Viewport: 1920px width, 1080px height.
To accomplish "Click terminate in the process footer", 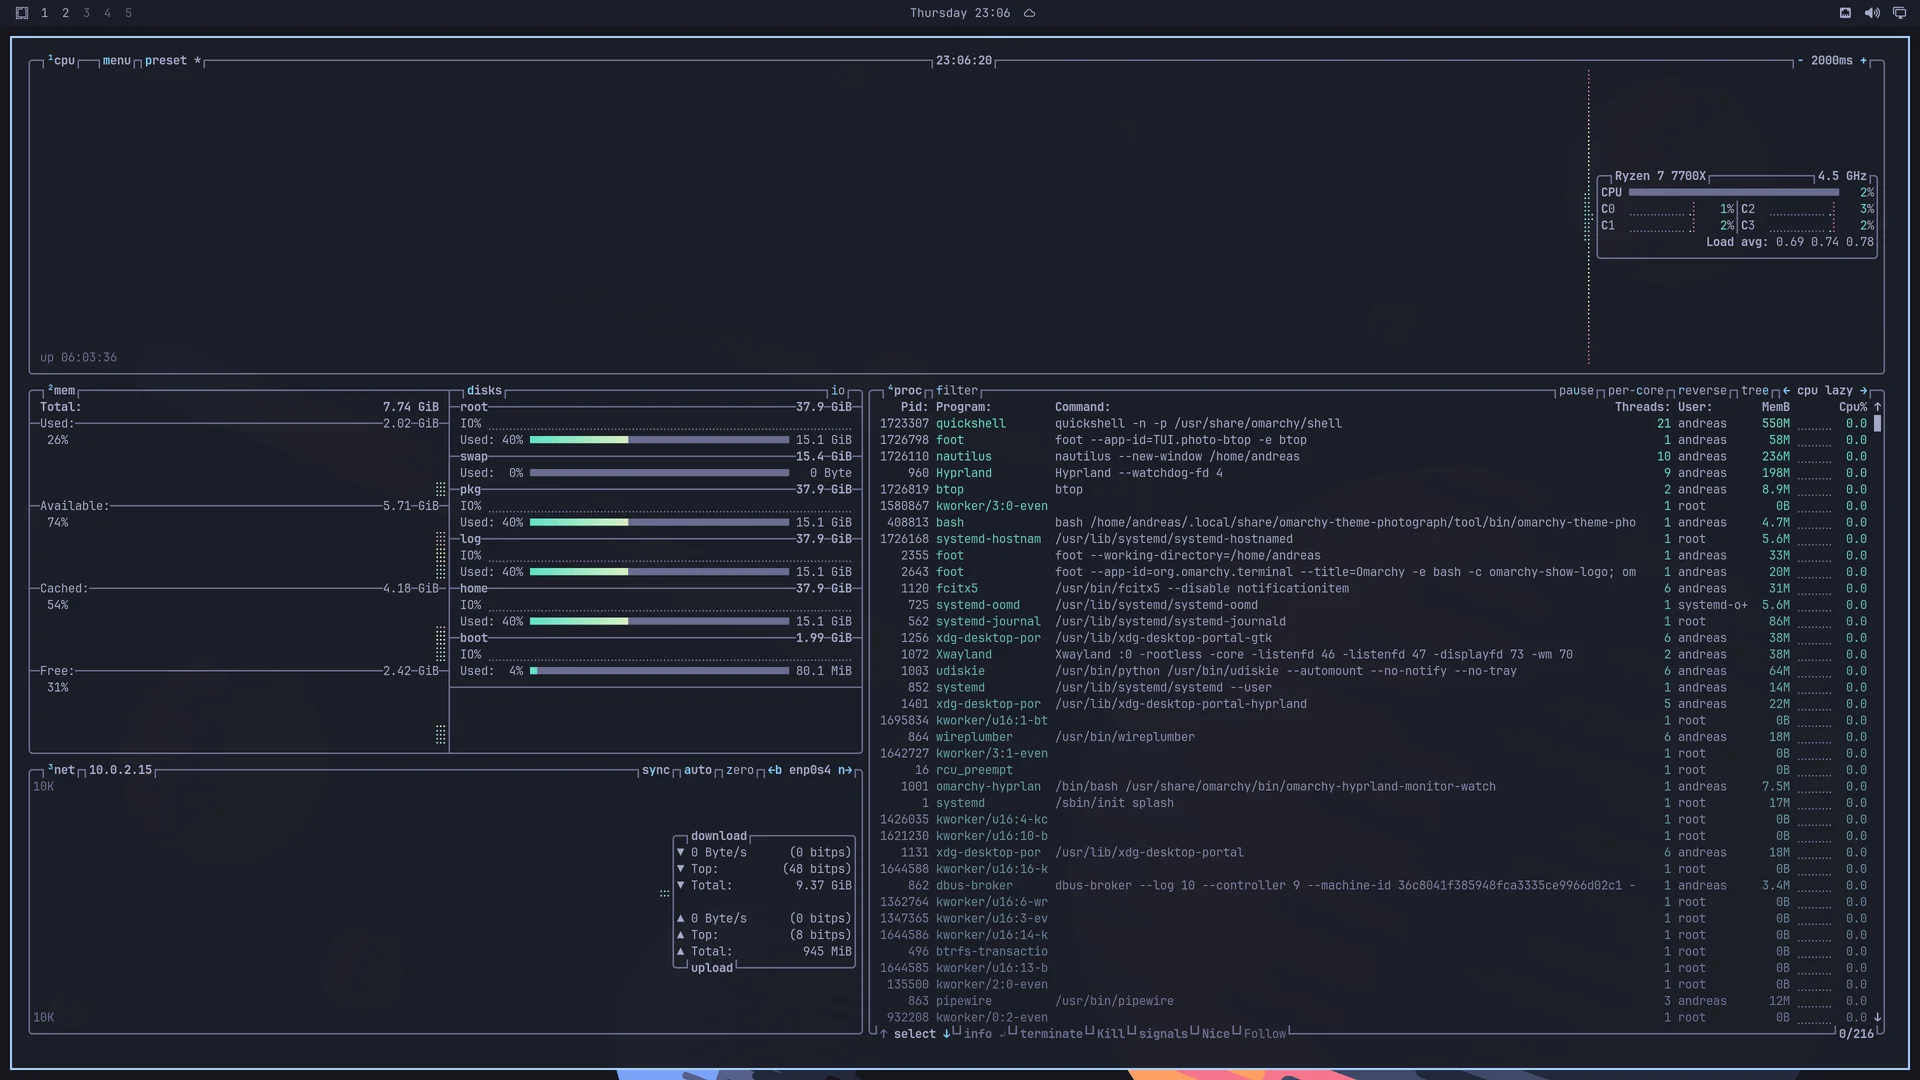I will (x=1051, y=1034).
